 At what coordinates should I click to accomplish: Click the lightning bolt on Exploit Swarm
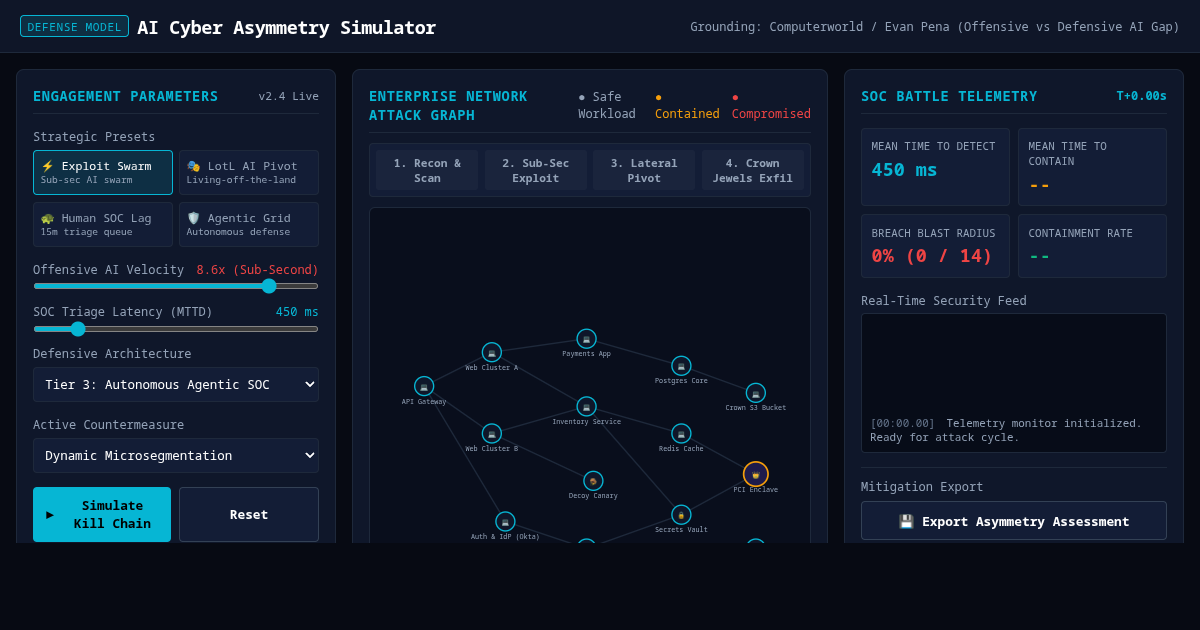tap(47, 166)
